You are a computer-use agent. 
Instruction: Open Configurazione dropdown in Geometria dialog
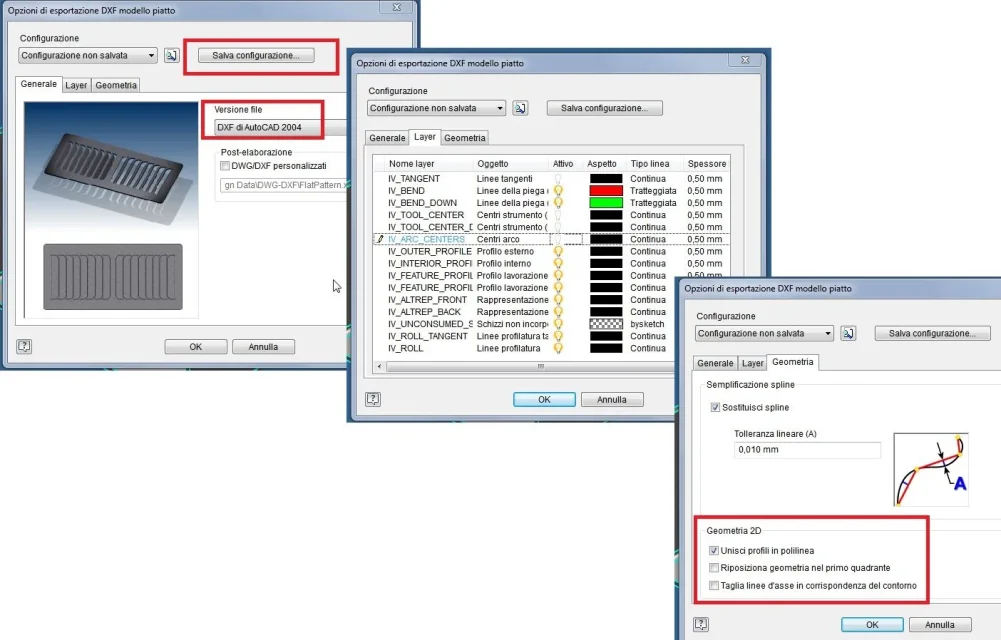[764, 333]
